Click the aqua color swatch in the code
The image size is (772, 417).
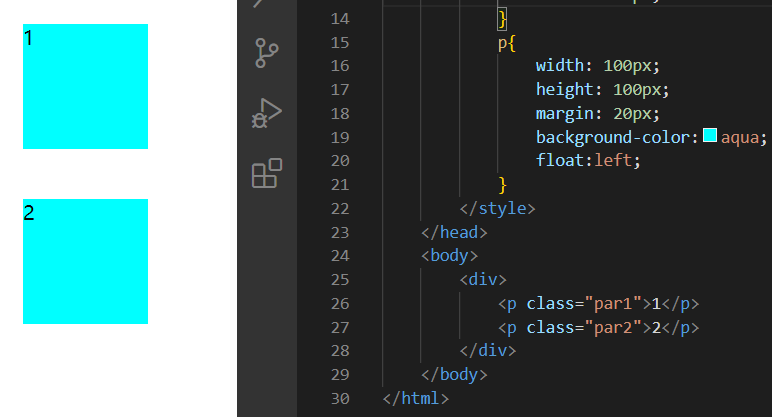point(710,136)
